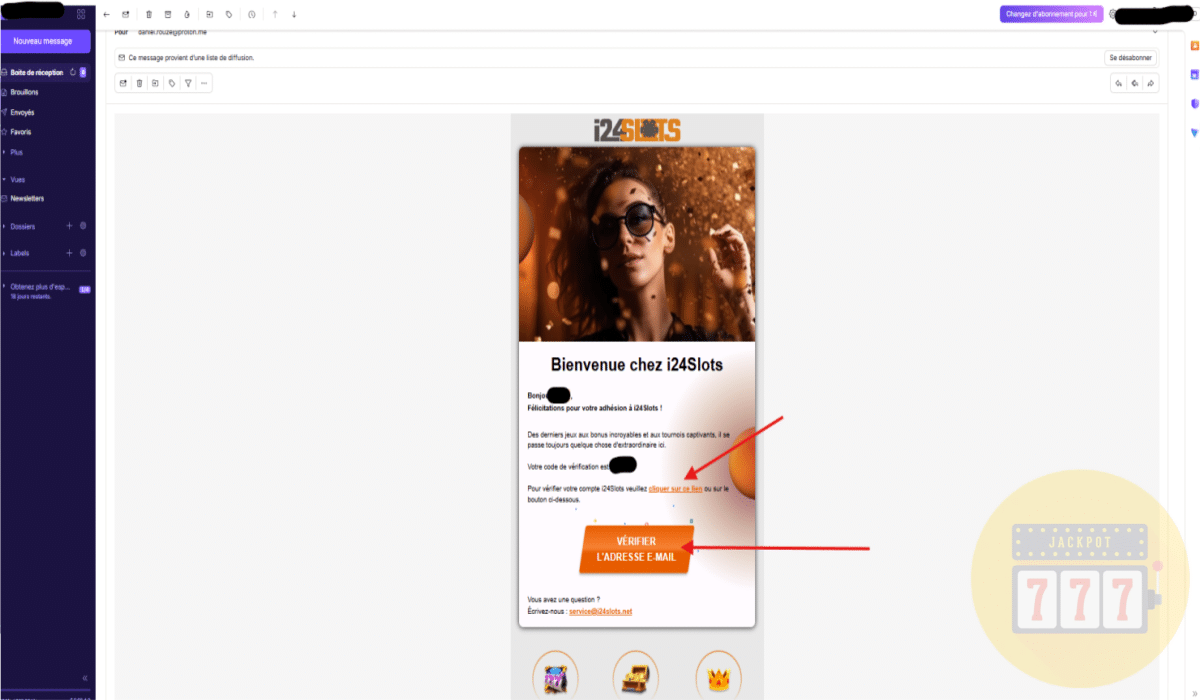
Task: Open the filter icon in message toolbar
Action: click(187, 83)
